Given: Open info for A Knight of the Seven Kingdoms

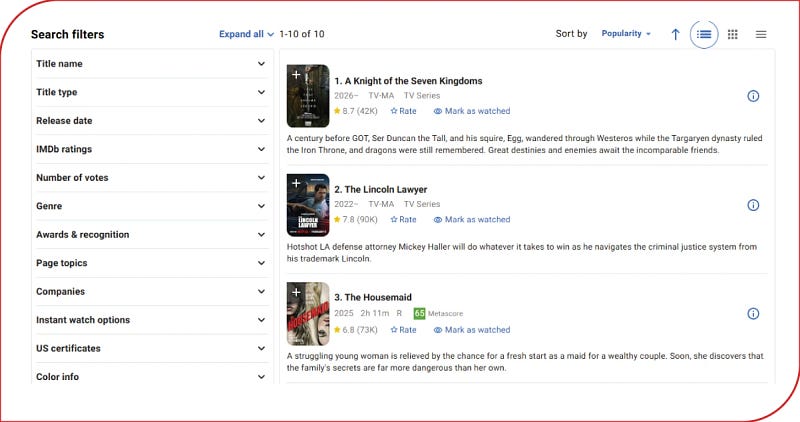Looking at the screenshot, I should [753, 96].
